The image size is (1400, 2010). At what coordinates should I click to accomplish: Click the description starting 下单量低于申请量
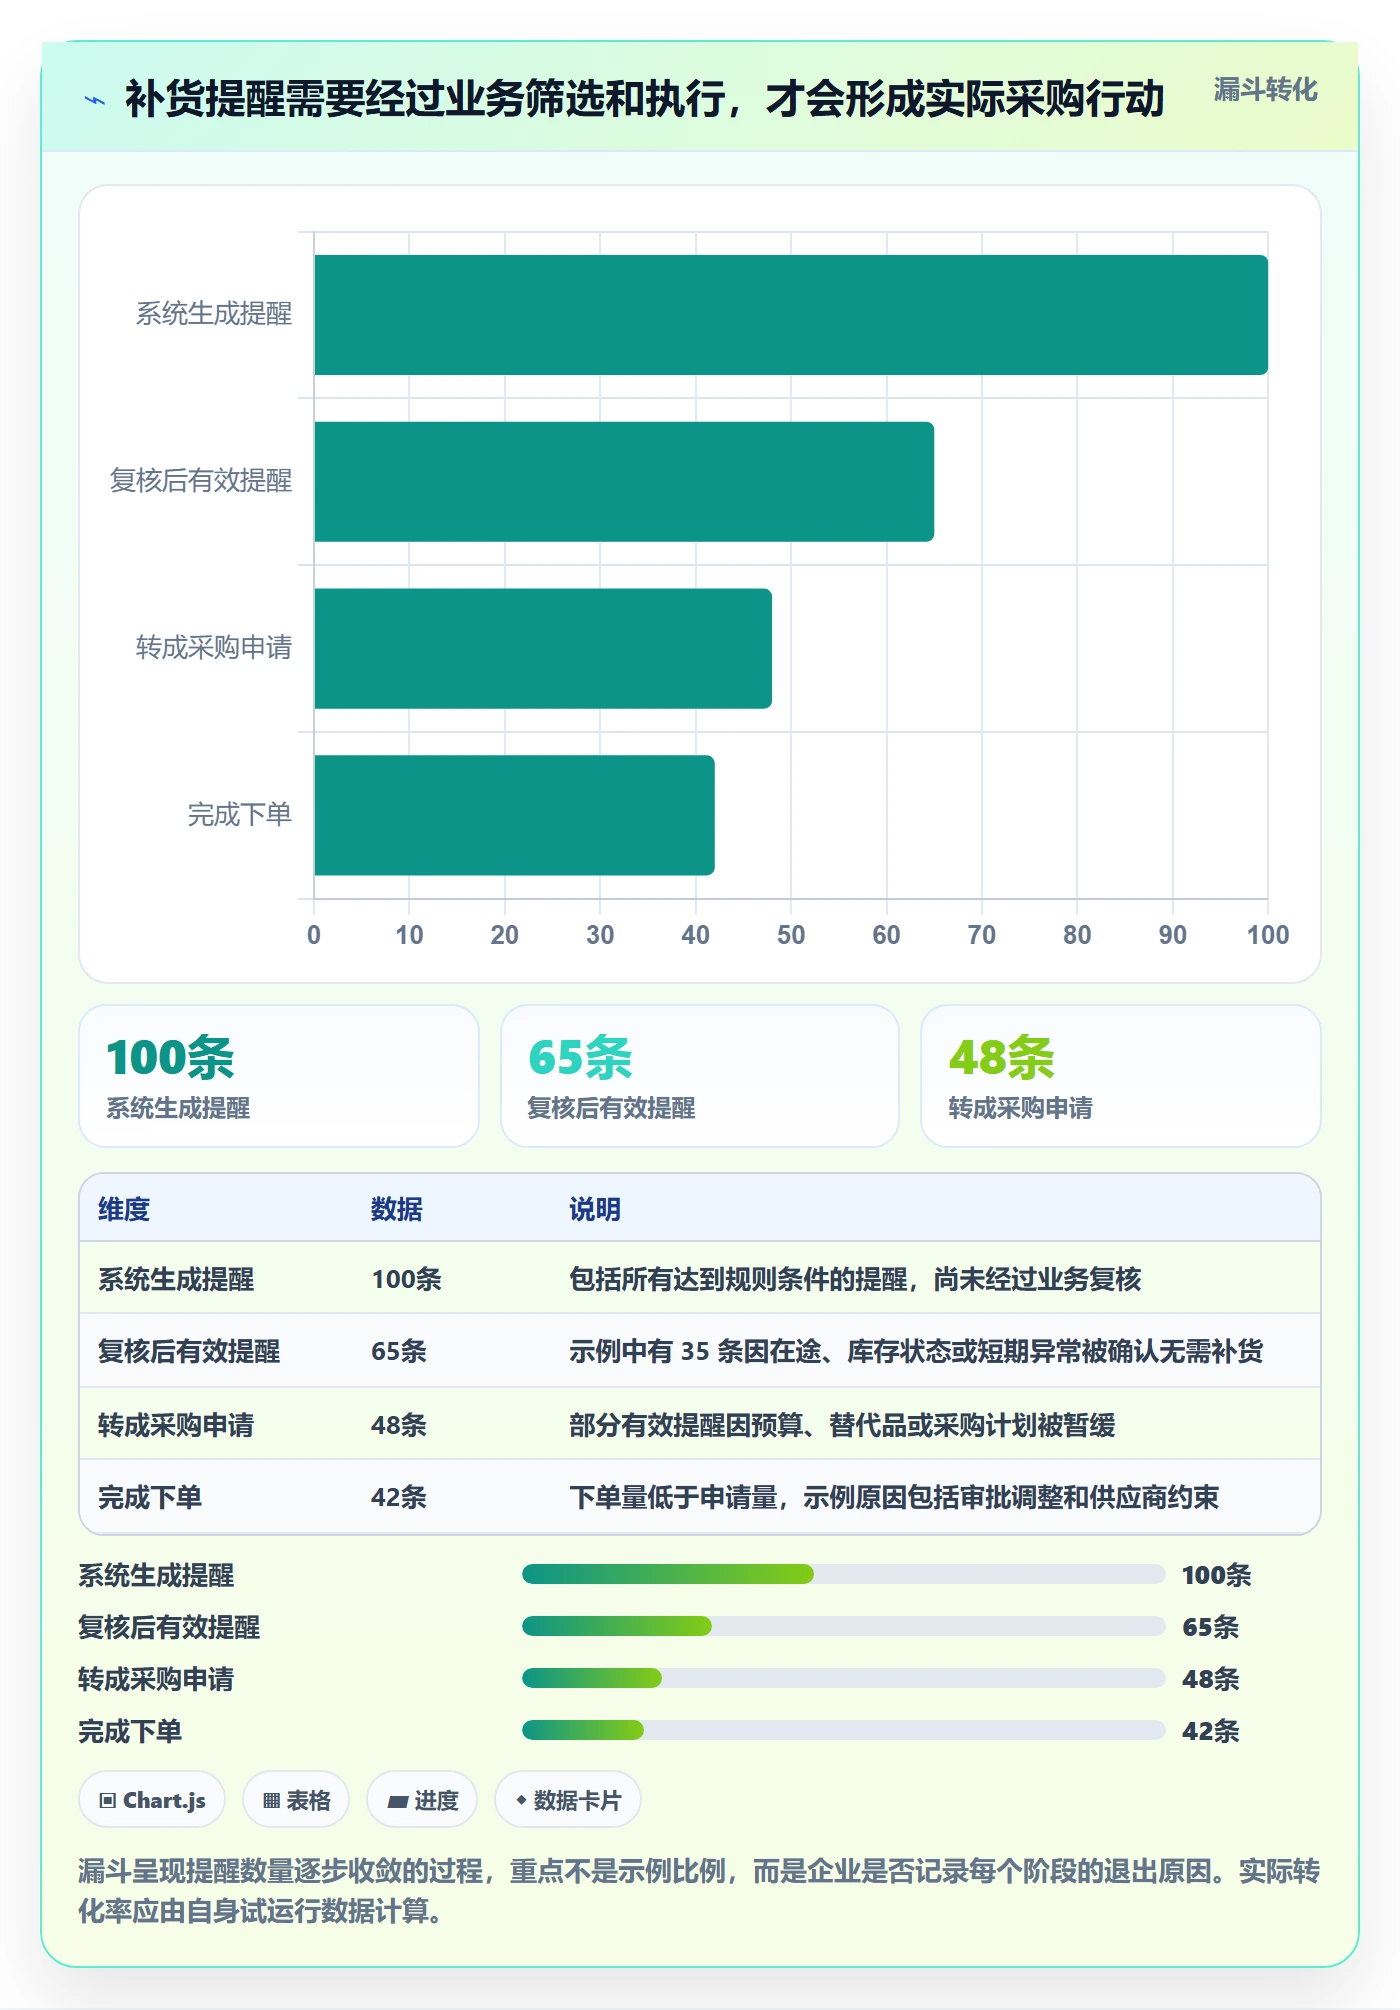tap(894, 1497)
